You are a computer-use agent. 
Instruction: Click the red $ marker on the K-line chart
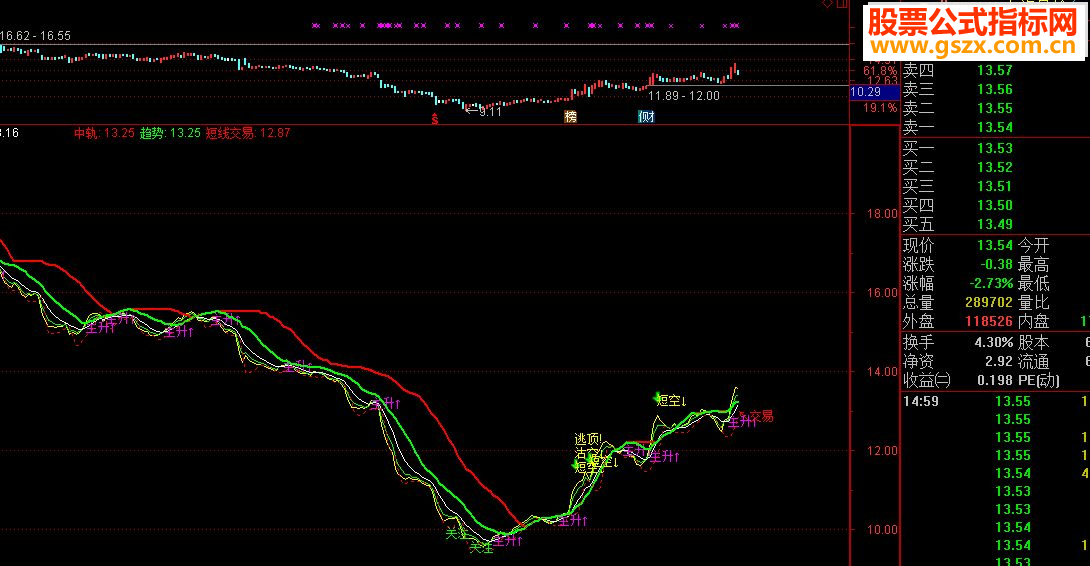click(435, 118)
